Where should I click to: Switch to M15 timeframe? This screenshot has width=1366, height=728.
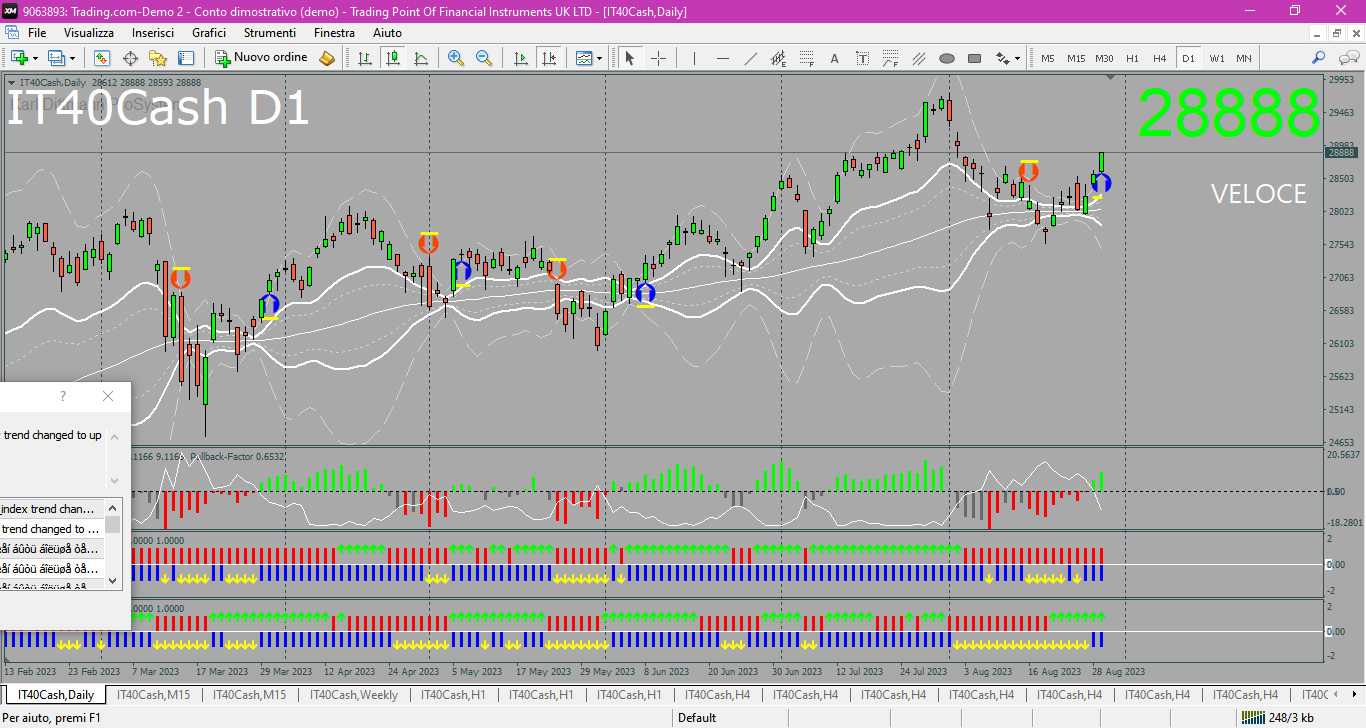[x=1076, y=58]
